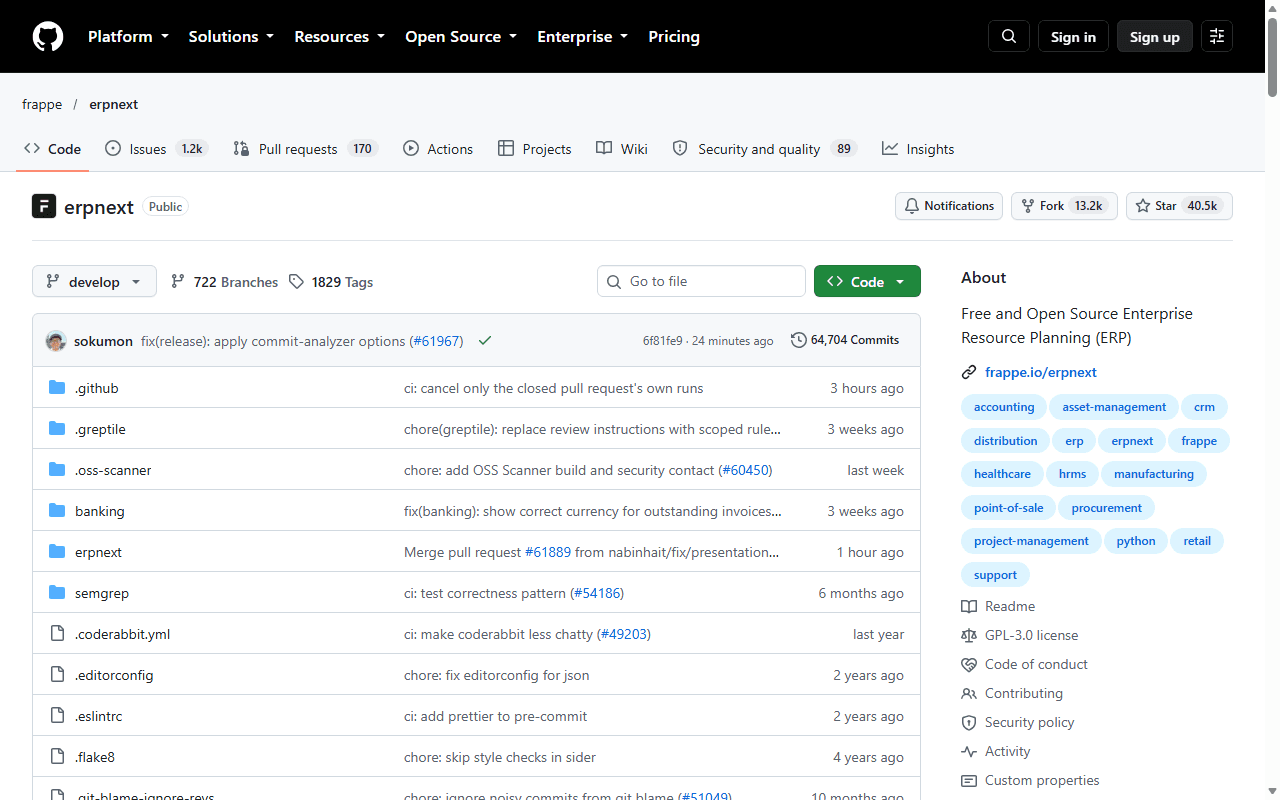
Task: Click the erpnext repository avatar icon
Action: (x=44, y=206)
